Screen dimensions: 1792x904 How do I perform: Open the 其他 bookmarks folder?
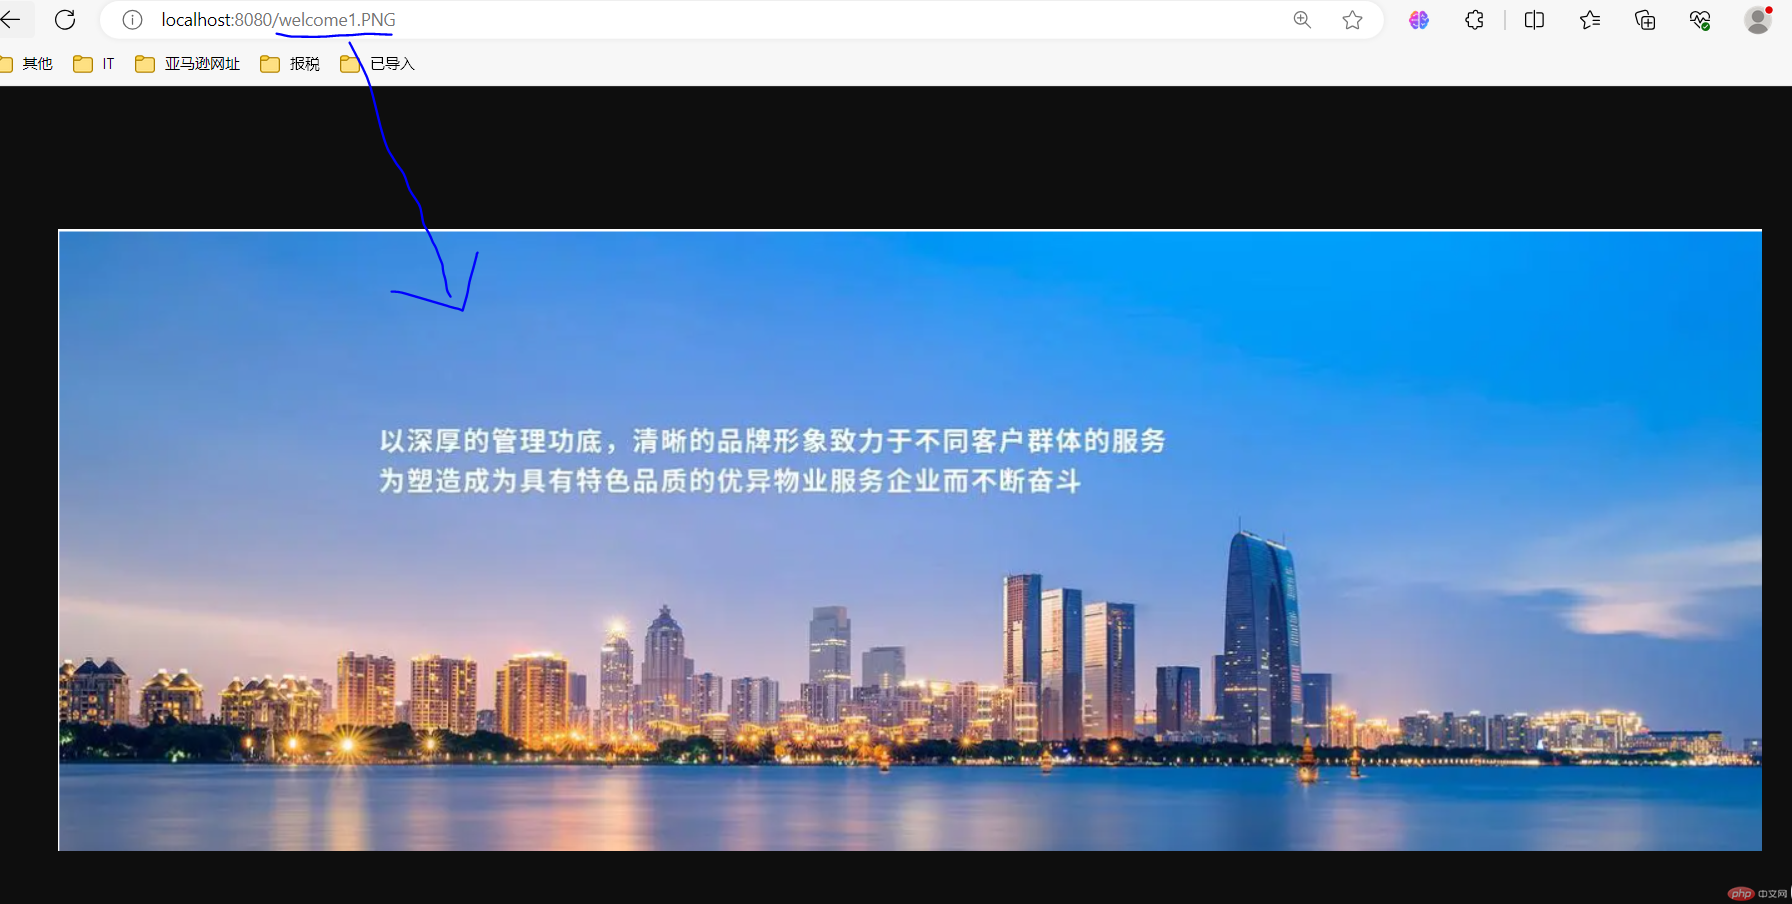point(27,64)
